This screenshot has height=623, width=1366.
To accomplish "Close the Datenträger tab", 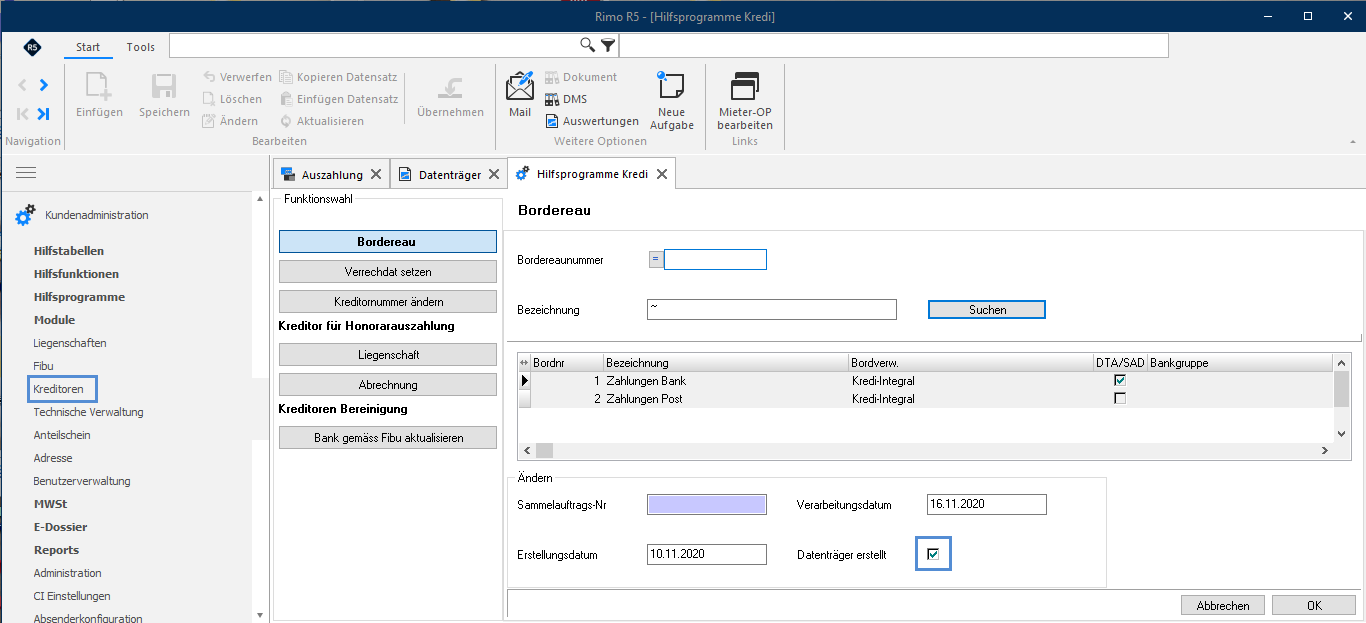I will 493,174.
